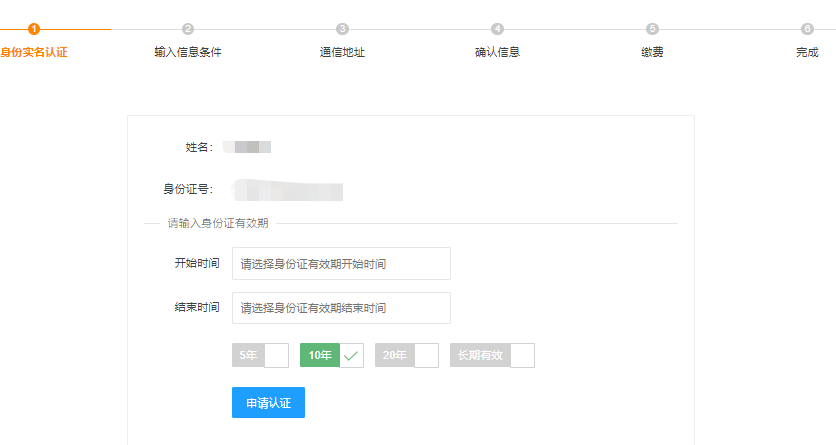The height and width of the screenshot is (445, 836).
Task: Click step 1 circle icon
Action: [x=33, y=29]
